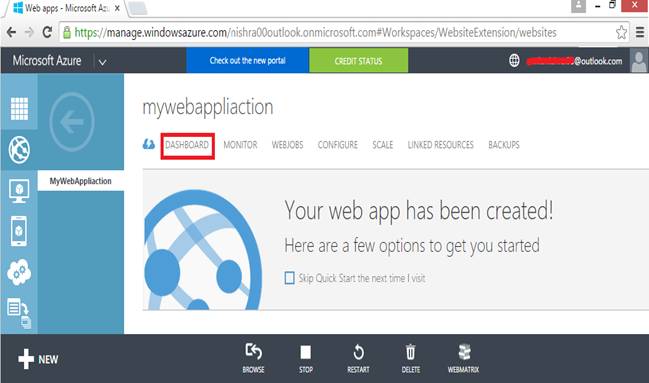Stop the web app
Screen dimensions: 649x383
click(306, 358)
